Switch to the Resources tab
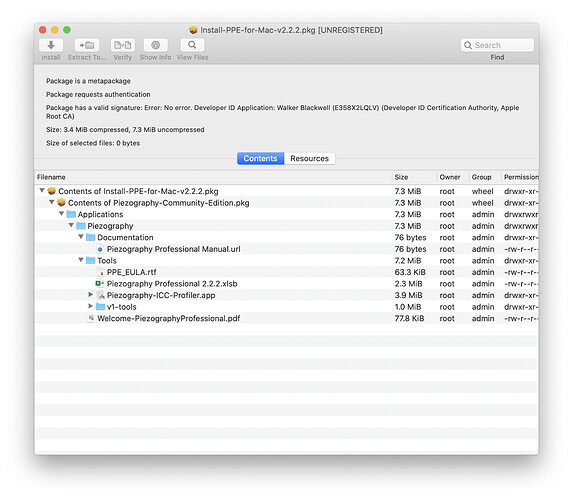Viewport: 572px width, 500px height. pyautogui.click(x=309, y=159)
